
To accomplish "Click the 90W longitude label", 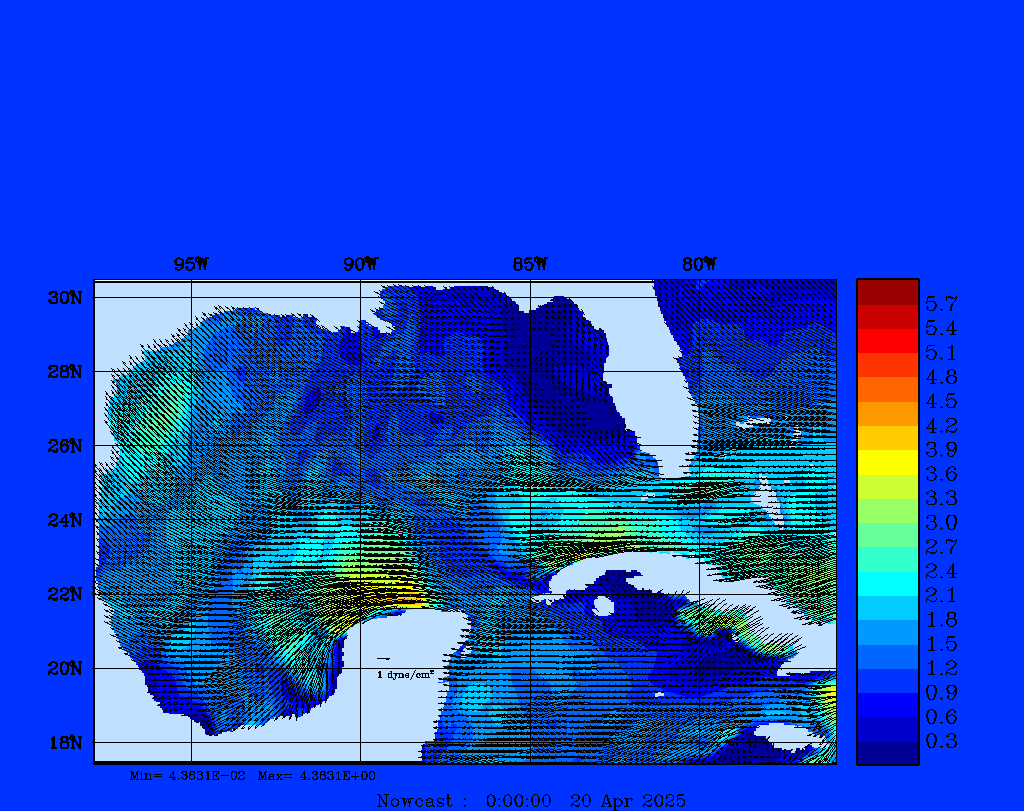I will click(x=360, y=264).
